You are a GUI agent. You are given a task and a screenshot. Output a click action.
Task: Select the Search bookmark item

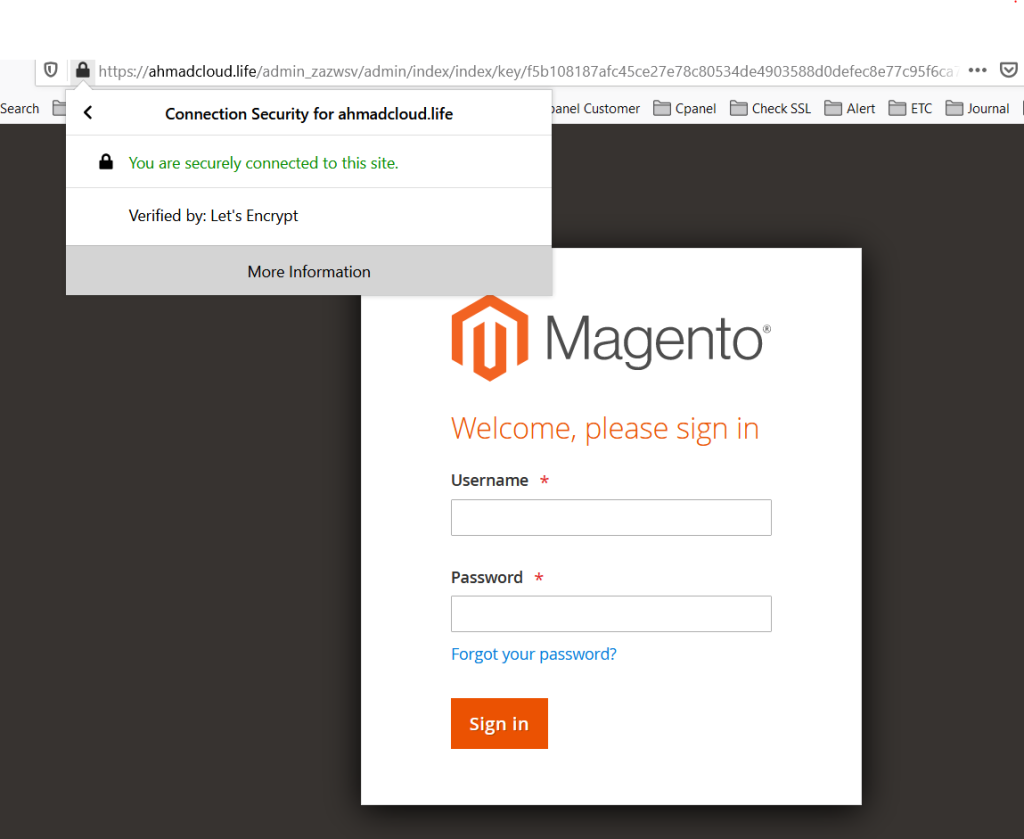[20, 108]
